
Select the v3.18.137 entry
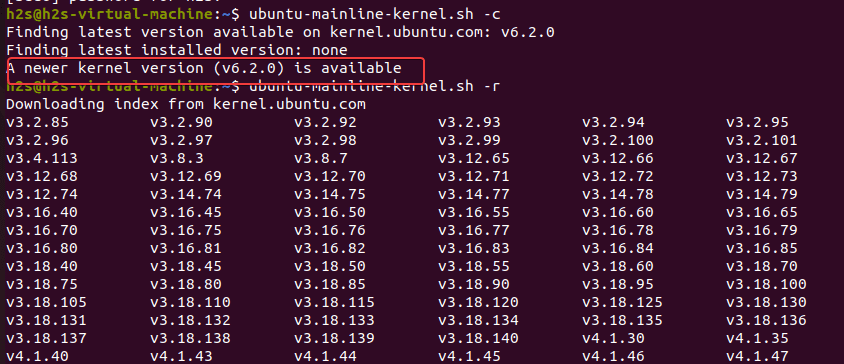click(46, 339)
